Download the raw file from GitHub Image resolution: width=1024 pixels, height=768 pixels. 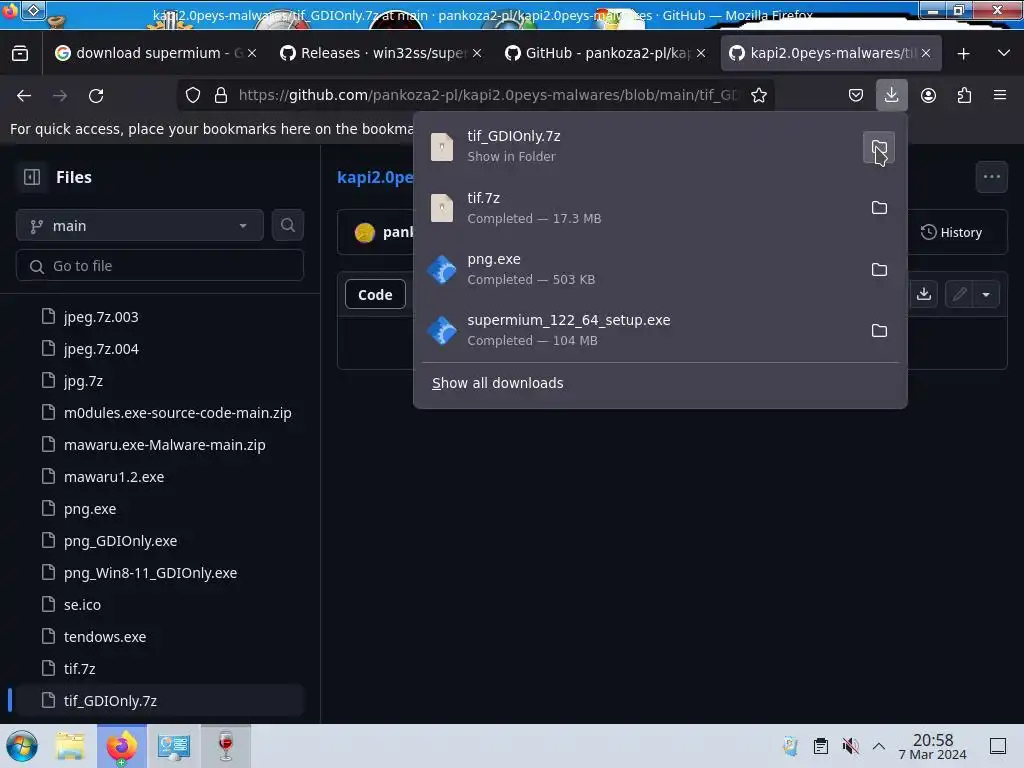pyautogui.click(x=923, y=295)
